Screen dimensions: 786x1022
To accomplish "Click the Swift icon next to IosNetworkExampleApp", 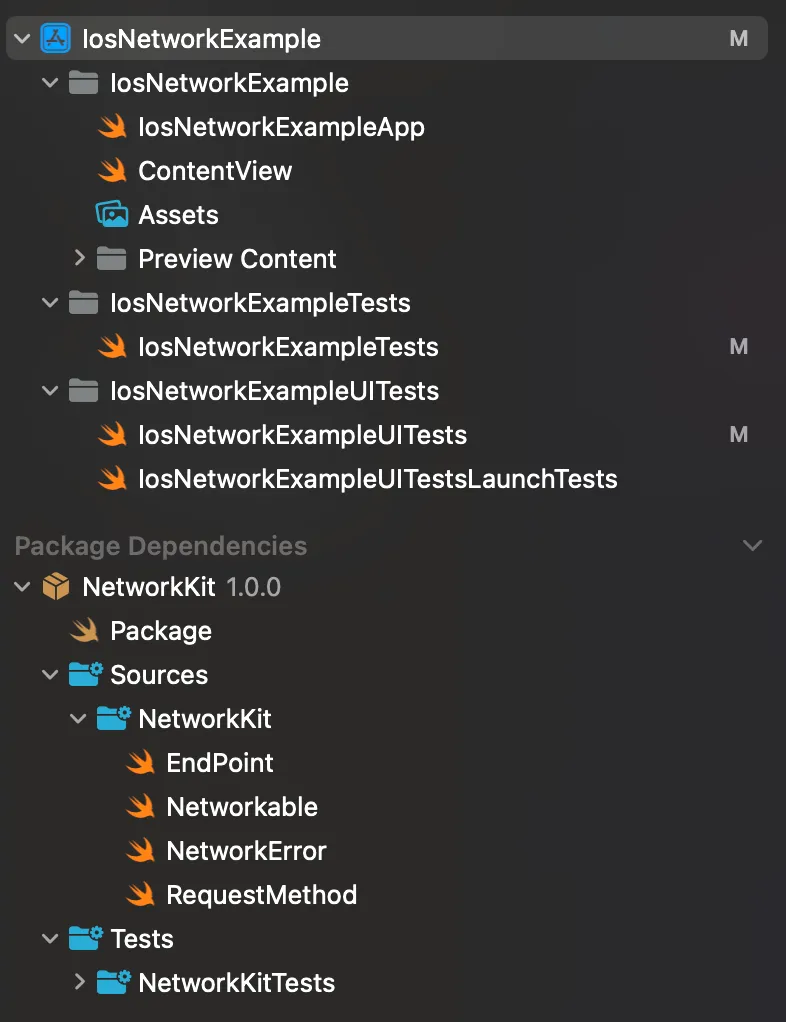I will pos(113,126).
